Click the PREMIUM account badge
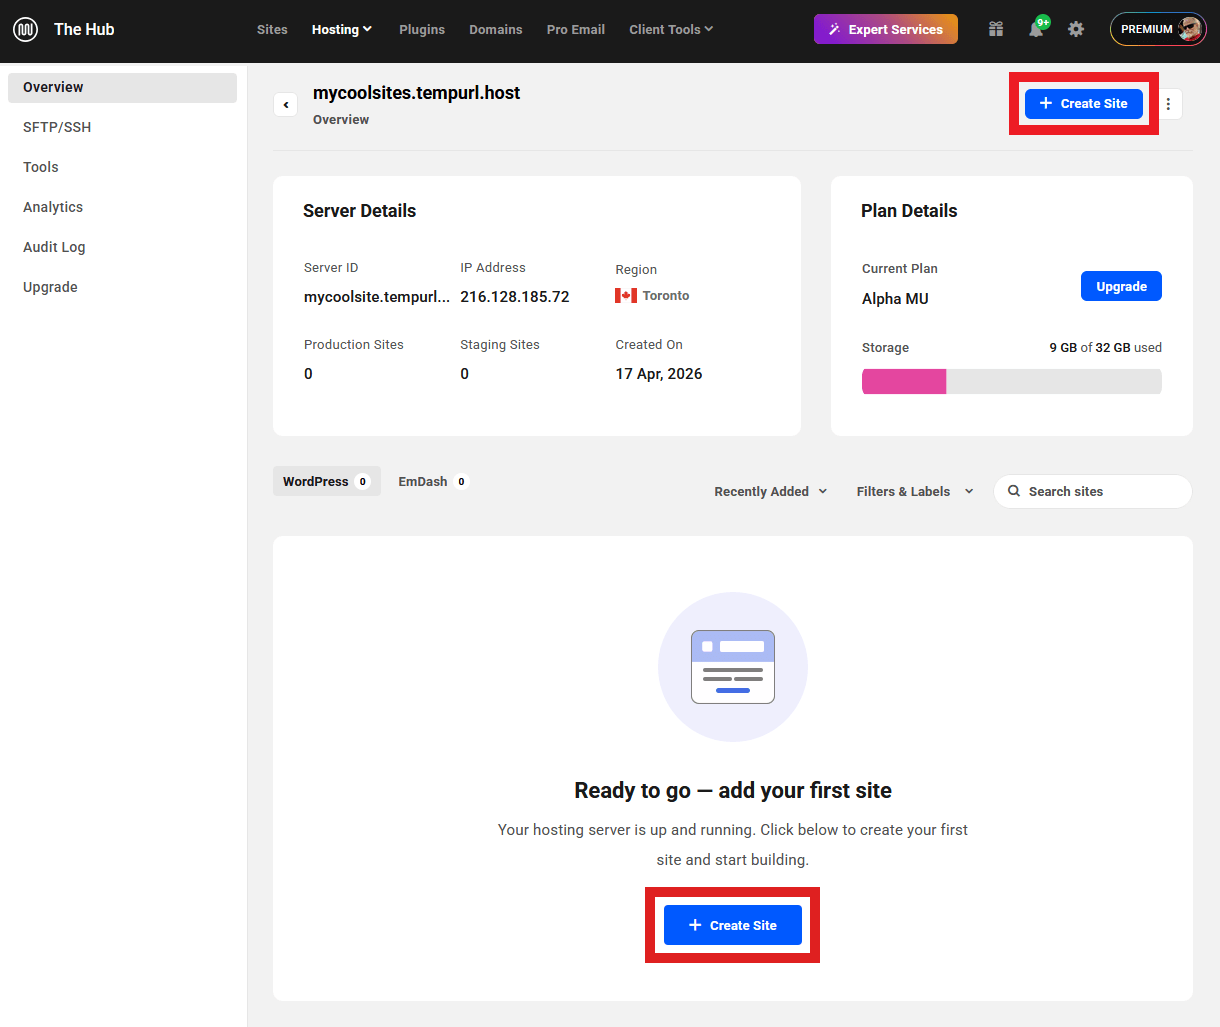 [1158, 29]
